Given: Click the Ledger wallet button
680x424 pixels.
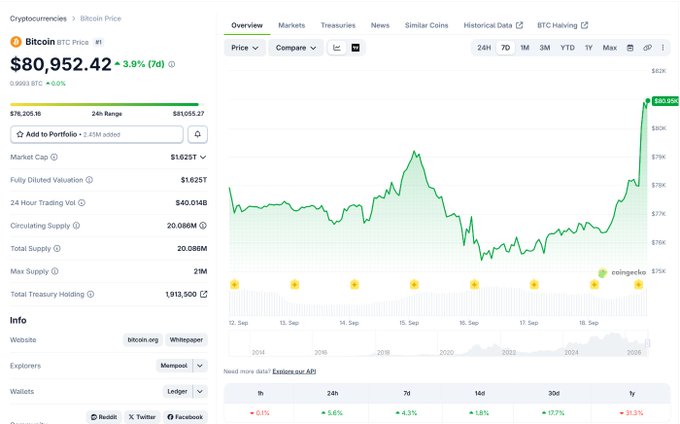Looking at the screenshot, I should coord(177,391).
